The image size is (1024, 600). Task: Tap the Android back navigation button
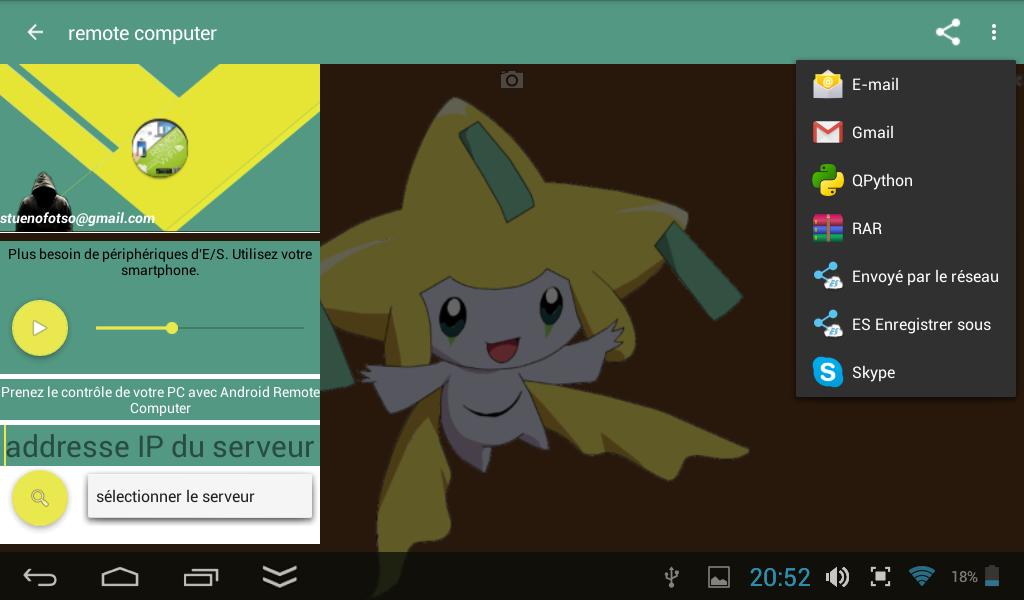tap(40, 577)
